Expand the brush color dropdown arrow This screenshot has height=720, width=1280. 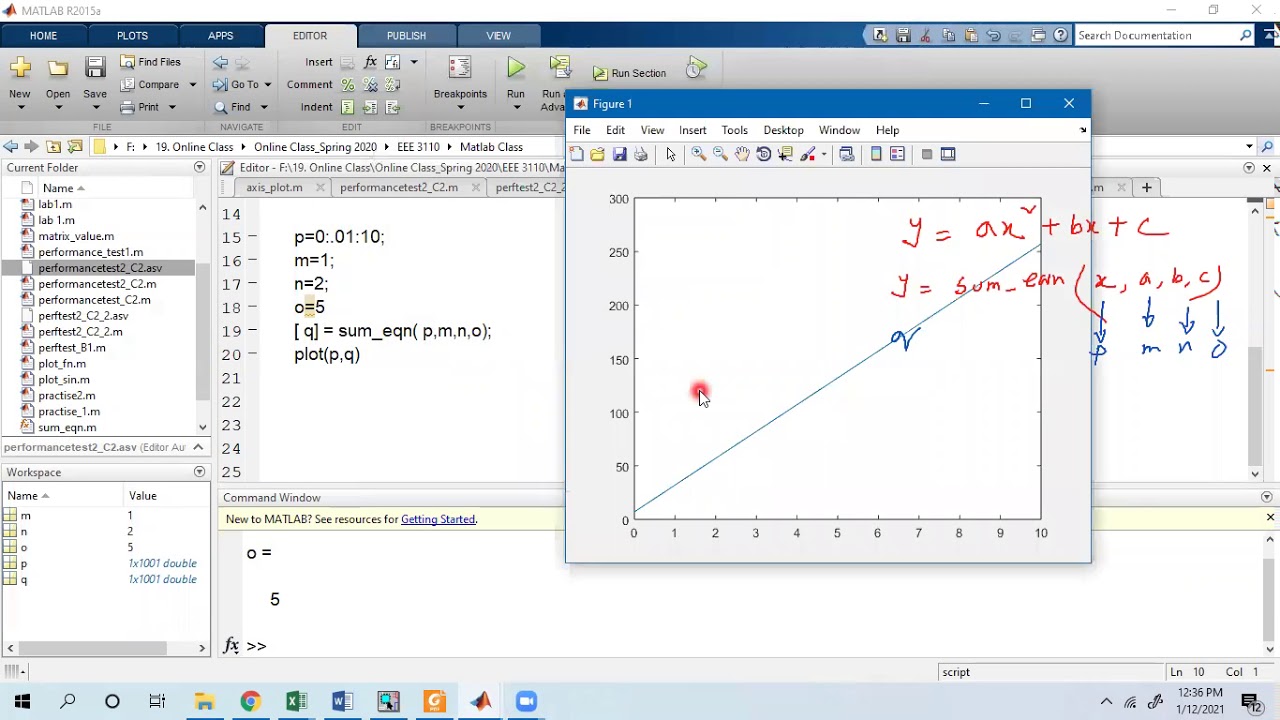click(x=823, y=154)
